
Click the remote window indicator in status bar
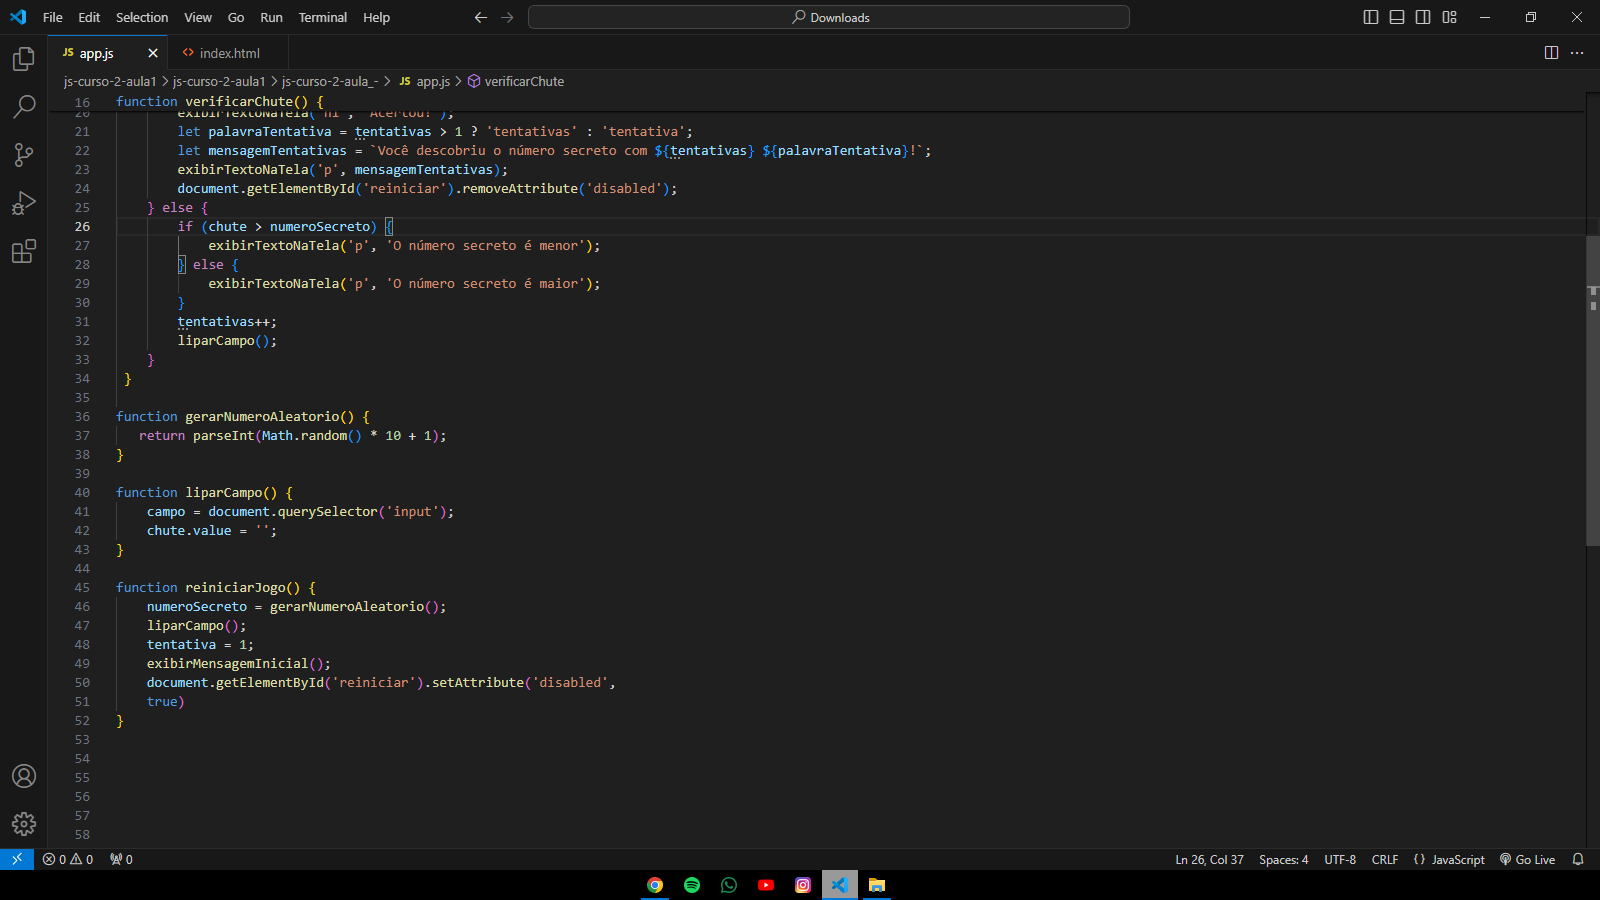click(17, 859)
